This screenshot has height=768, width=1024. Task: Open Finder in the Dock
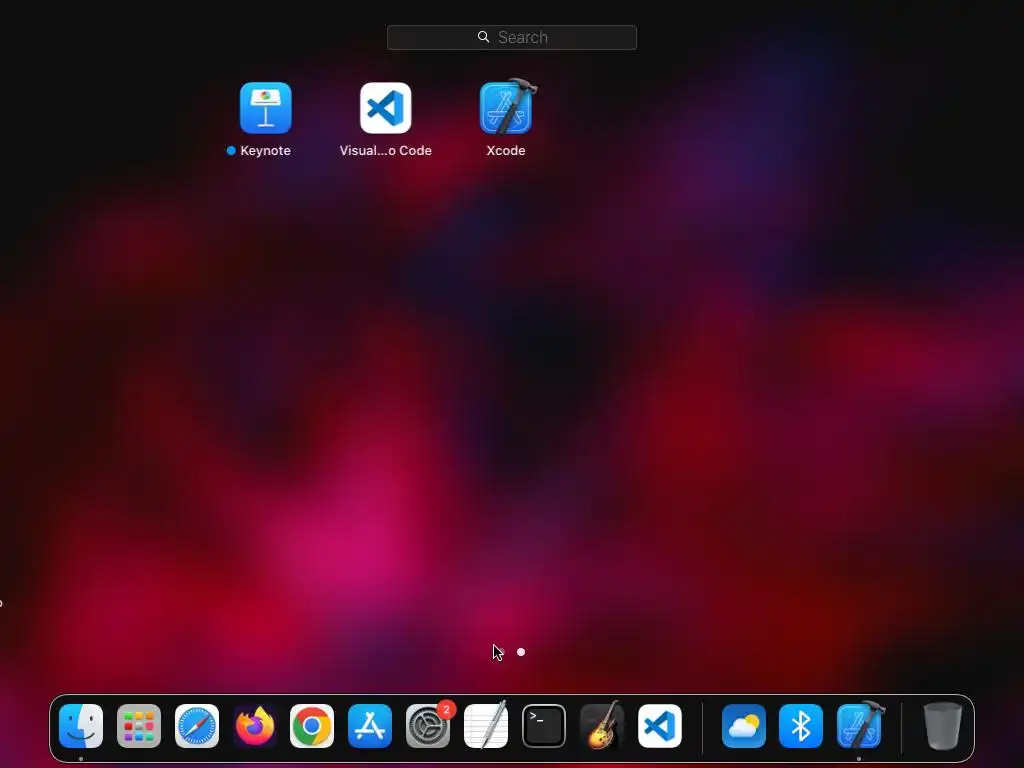pos(81,726)
